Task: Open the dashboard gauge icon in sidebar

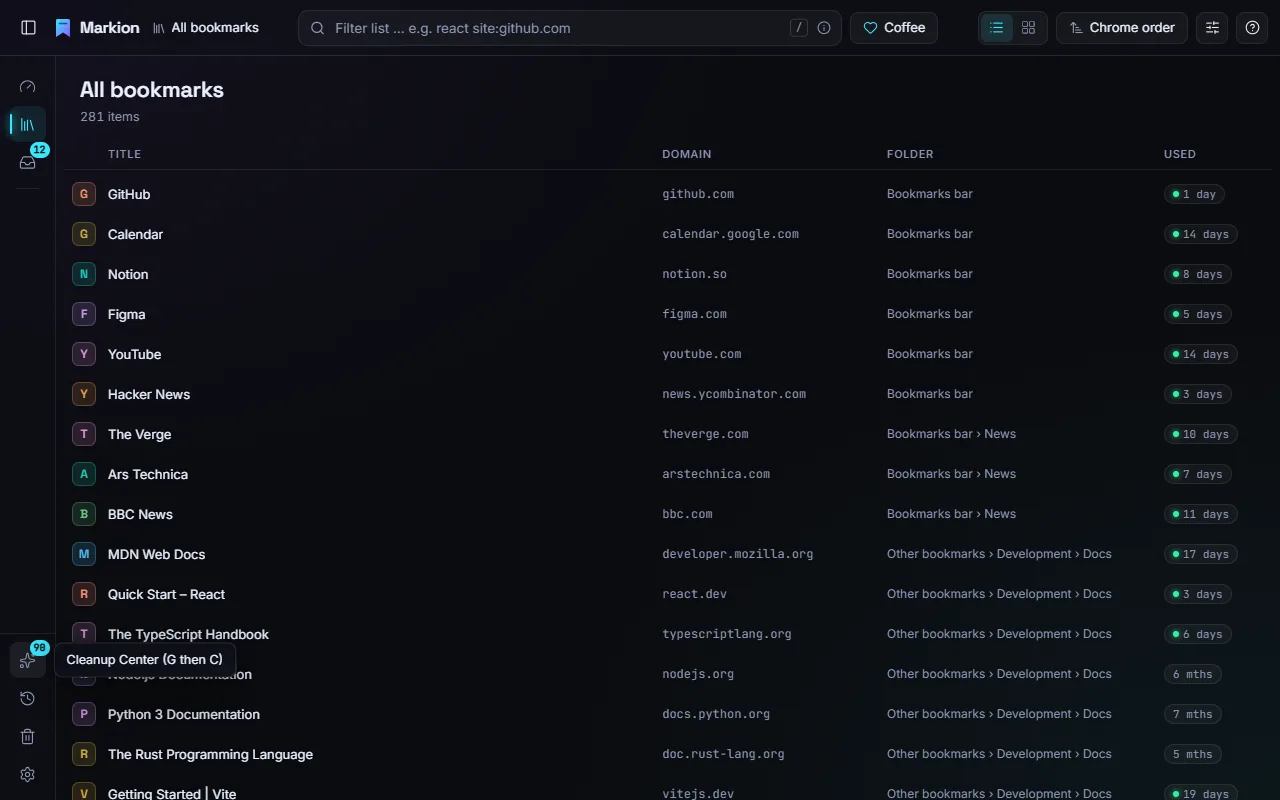Action: [28, 87]
